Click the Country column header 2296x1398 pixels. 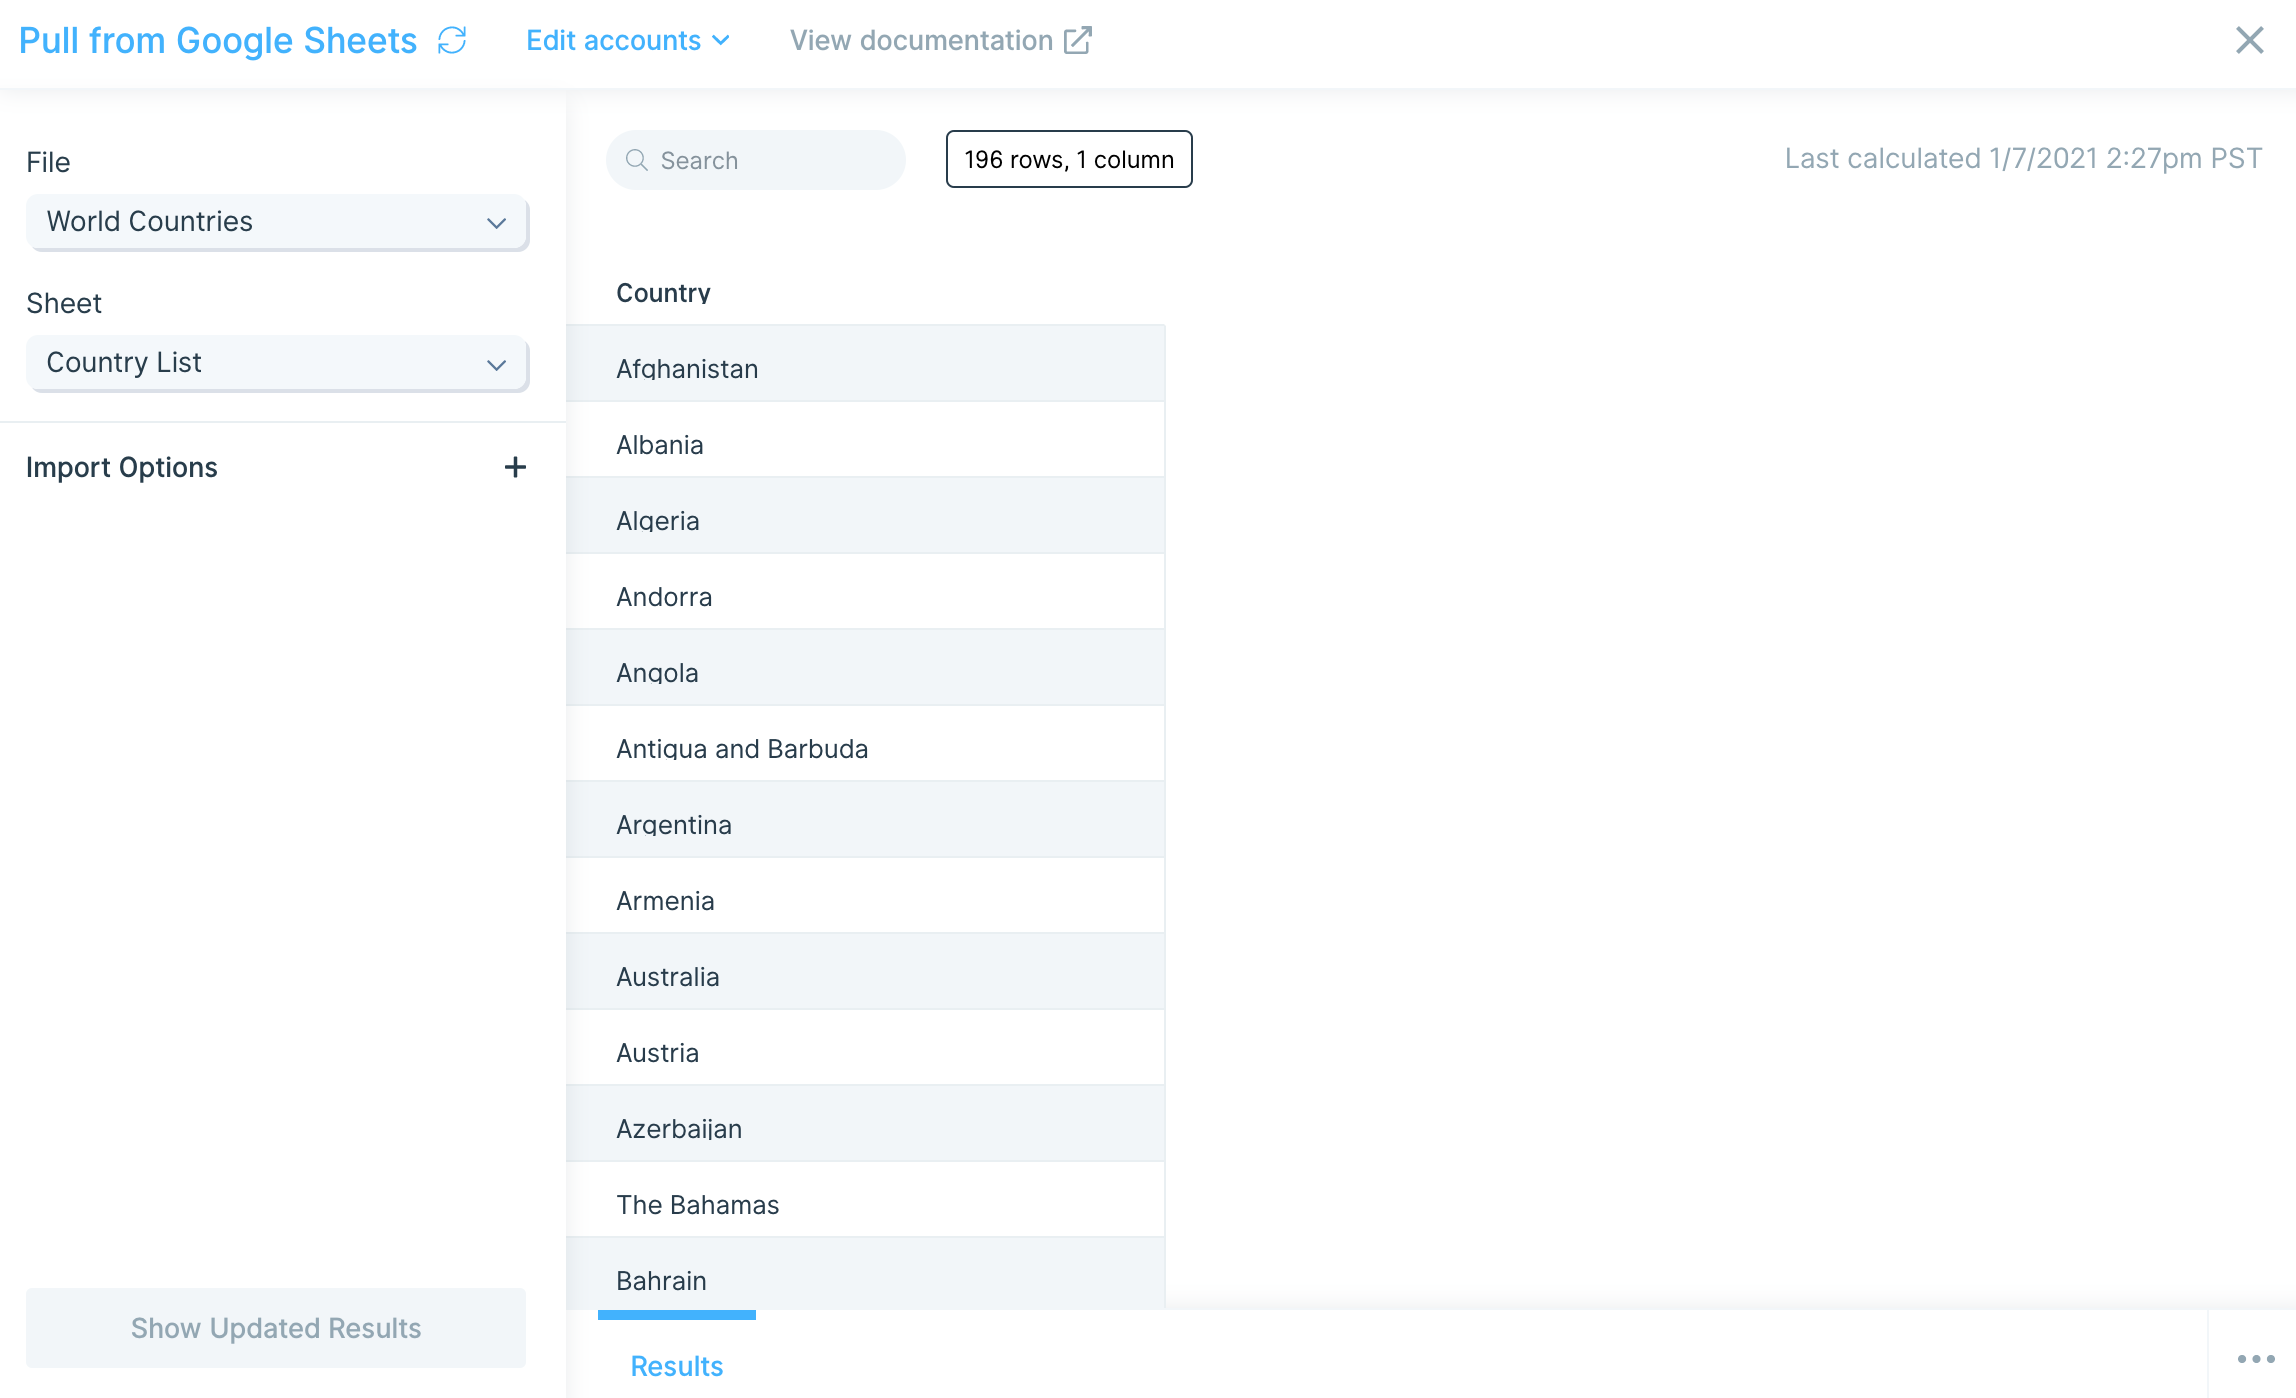click(663, 293)
